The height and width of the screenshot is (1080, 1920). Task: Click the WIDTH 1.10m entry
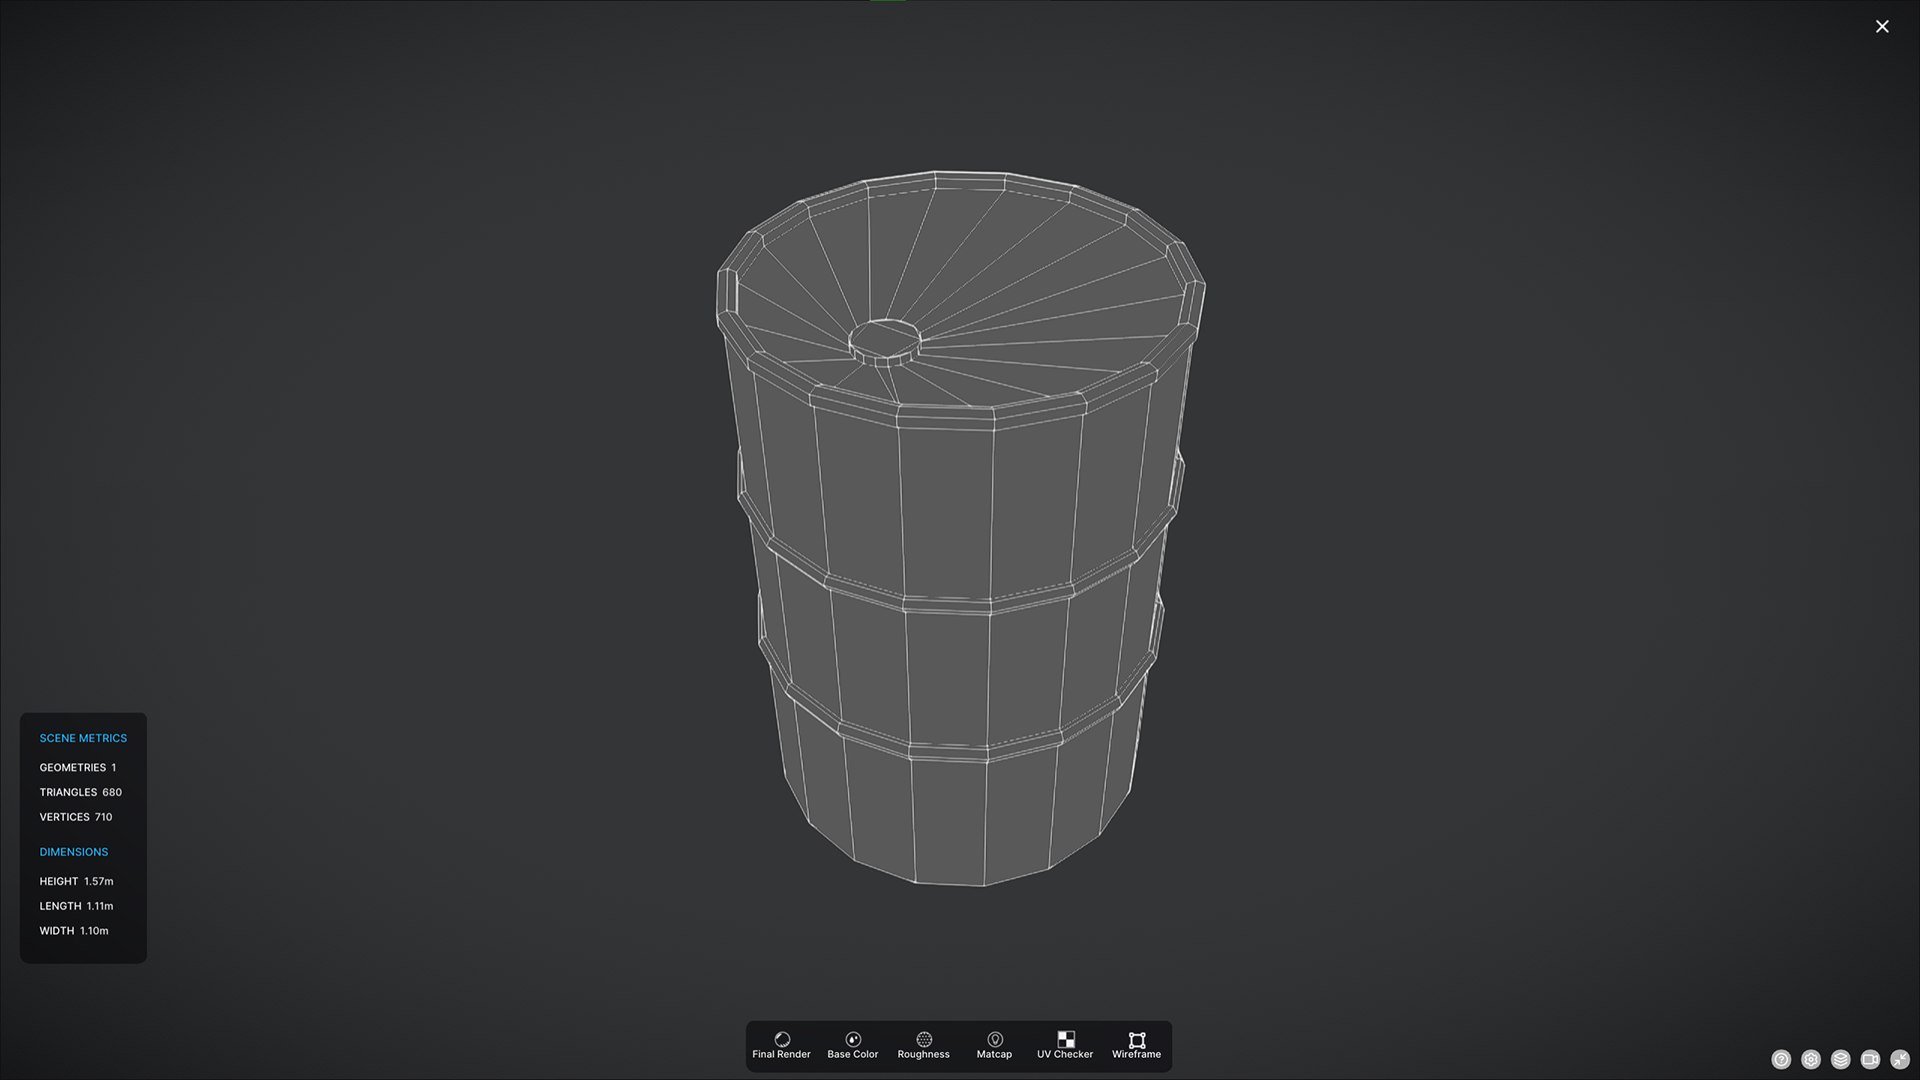[74, 931]
